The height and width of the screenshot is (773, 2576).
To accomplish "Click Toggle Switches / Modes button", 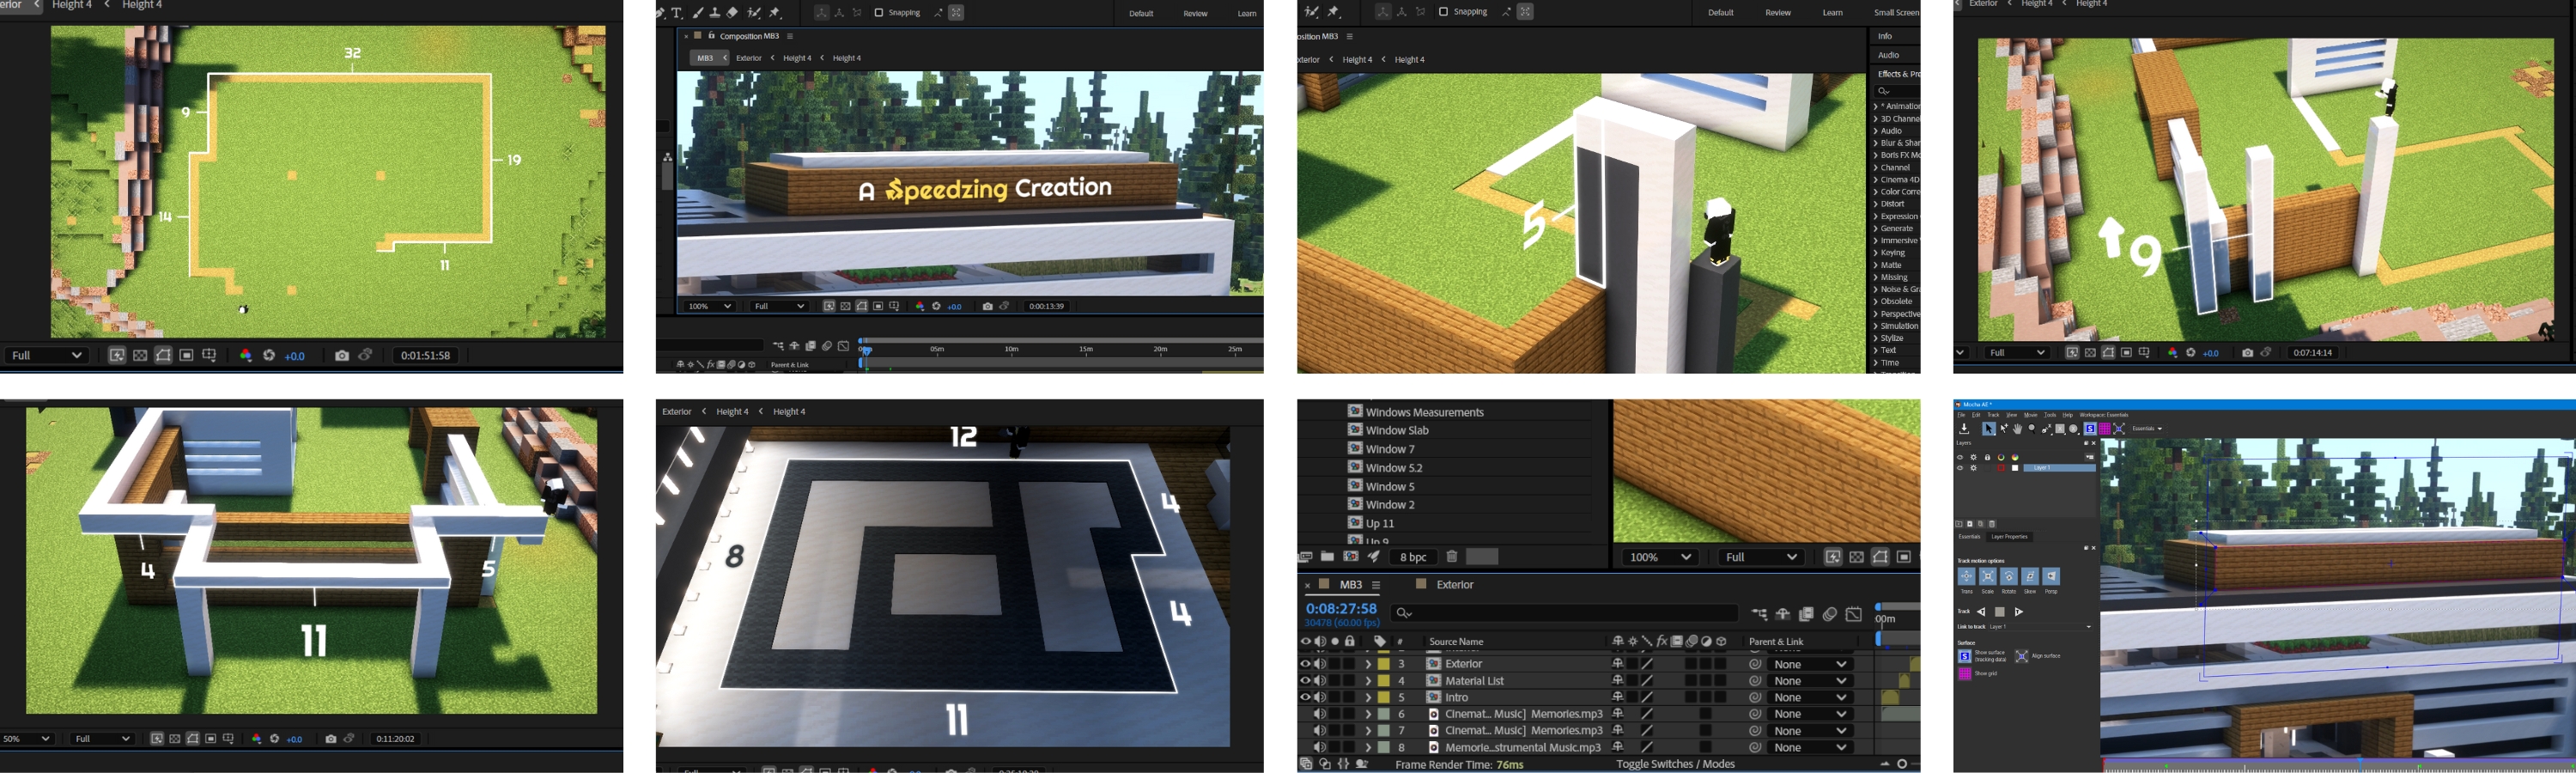I will click(x=1676, y=764).
